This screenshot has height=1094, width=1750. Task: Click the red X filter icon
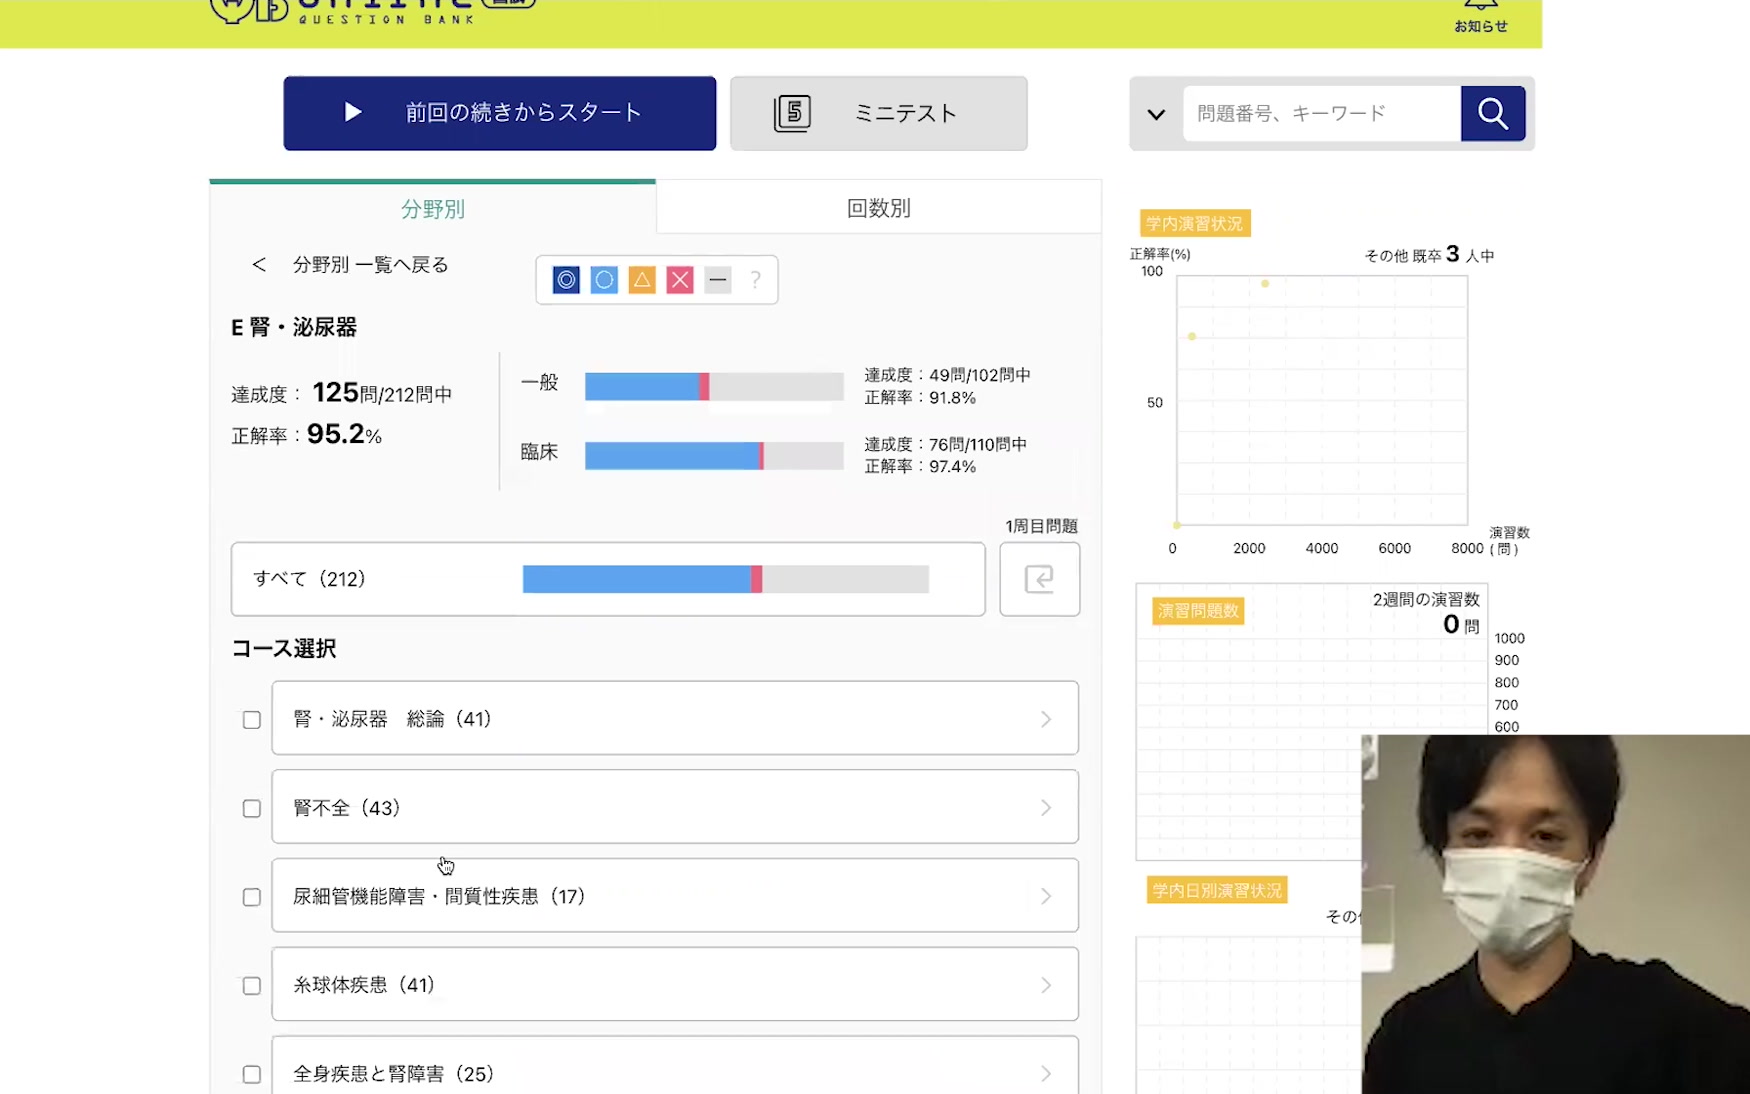680,280
